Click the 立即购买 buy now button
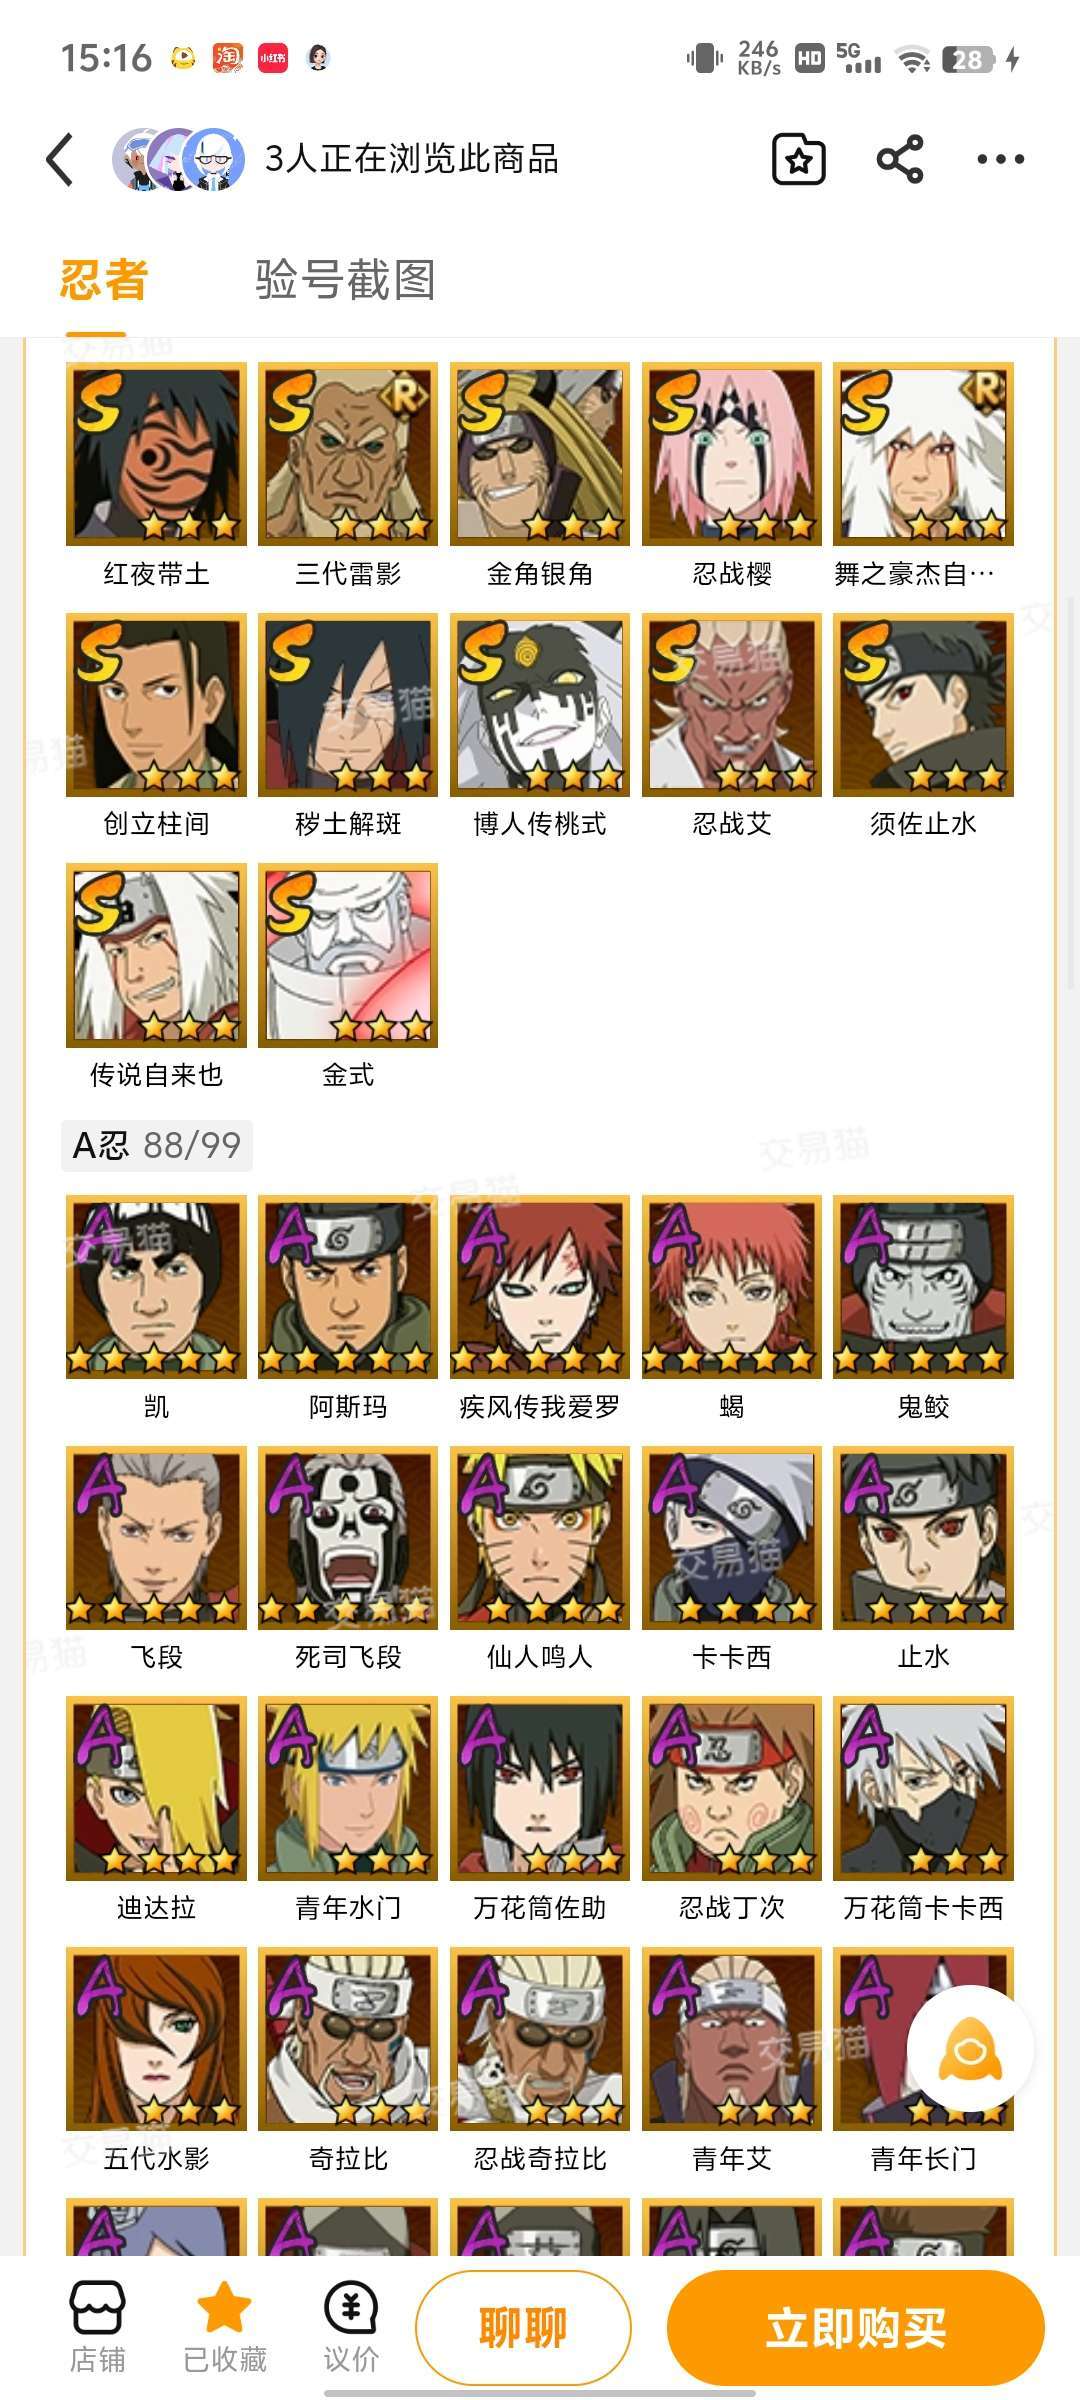This screenshot has height=2400, width=1080. [x=856, y=2328]
